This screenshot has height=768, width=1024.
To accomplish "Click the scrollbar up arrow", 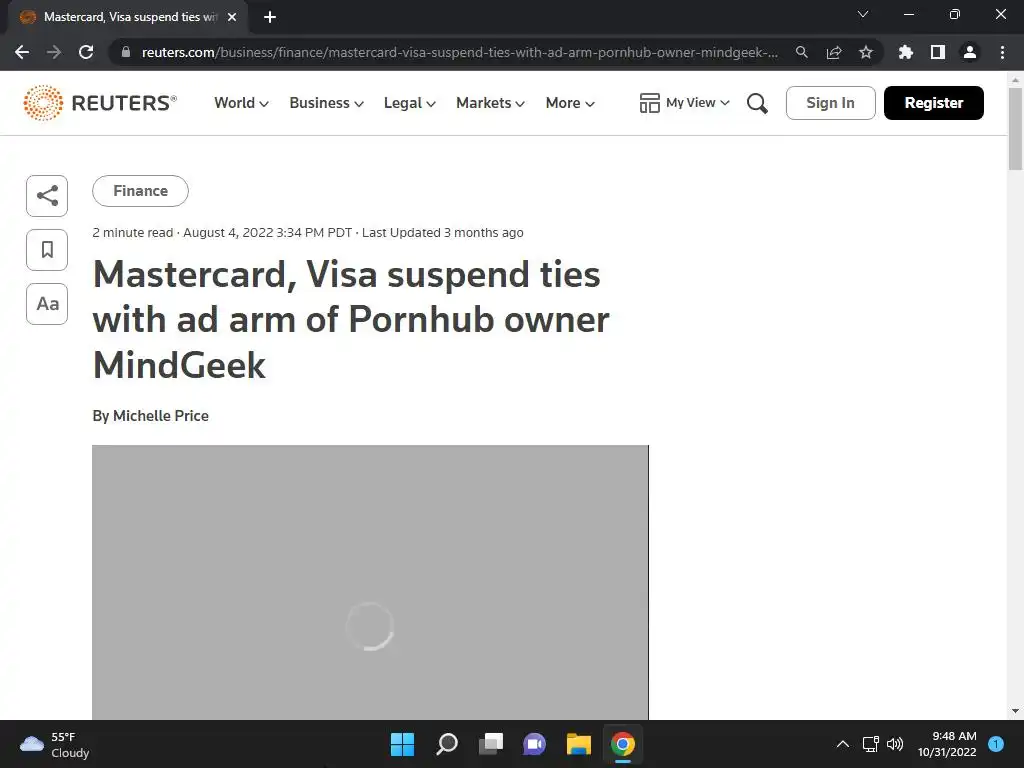I will click(x=1015, y=80).
